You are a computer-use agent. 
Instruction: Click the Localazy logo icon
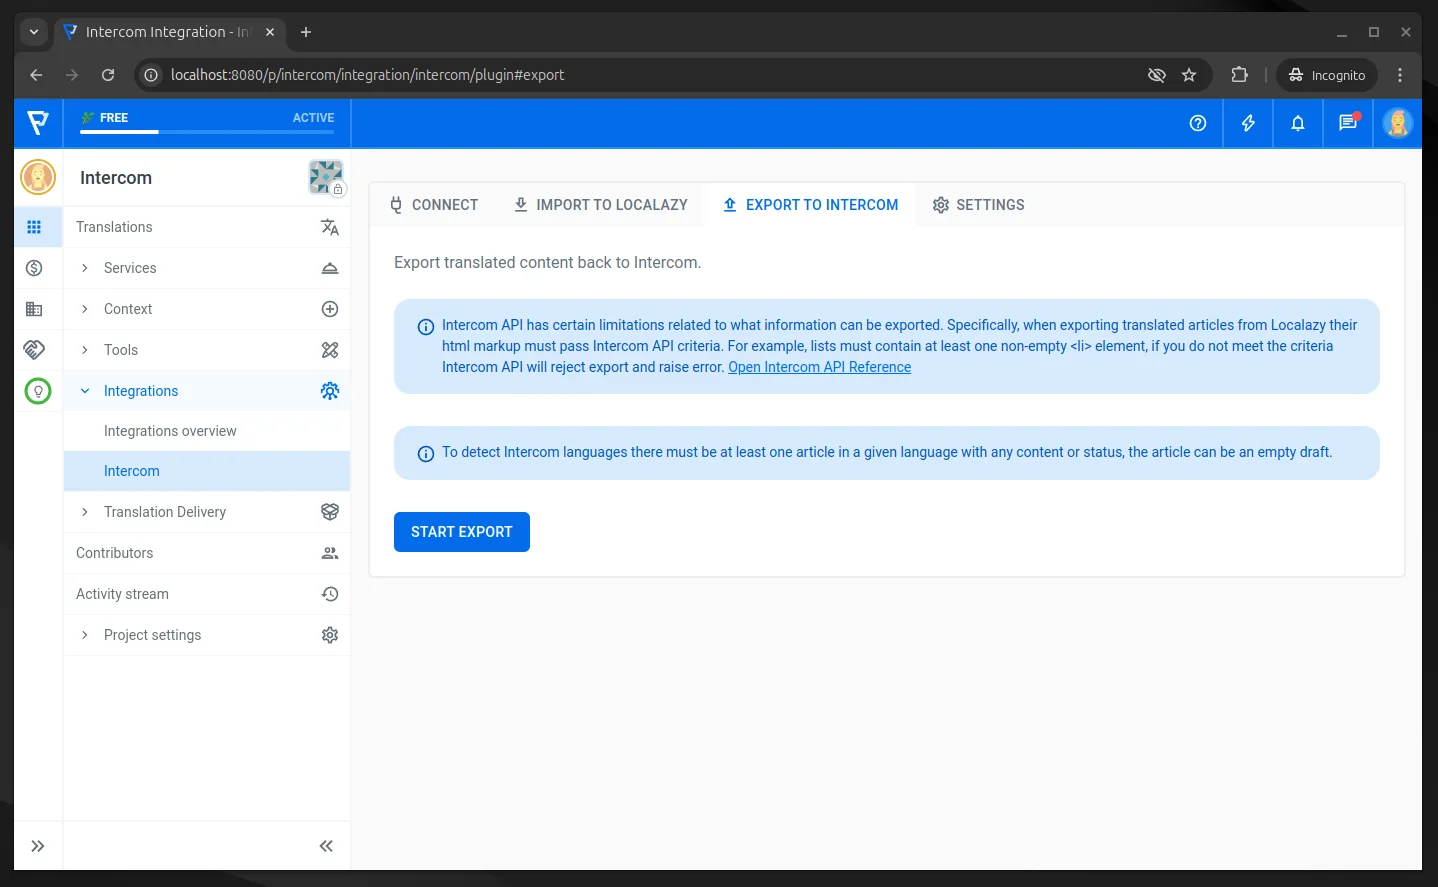(38, 123)
